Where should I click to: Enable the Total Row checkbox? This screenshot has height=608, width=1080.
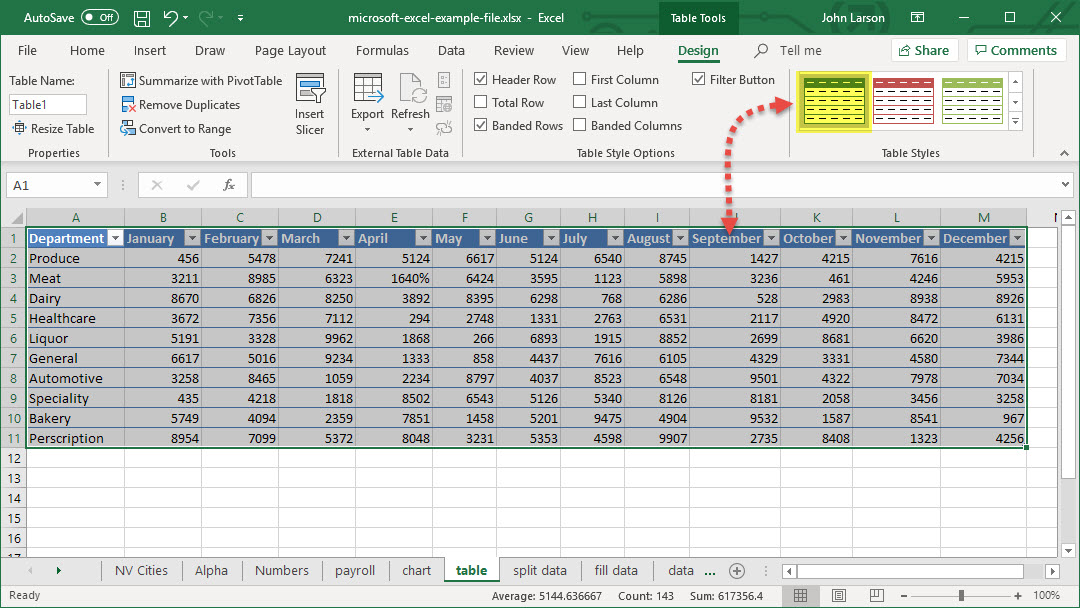point(481,103)
